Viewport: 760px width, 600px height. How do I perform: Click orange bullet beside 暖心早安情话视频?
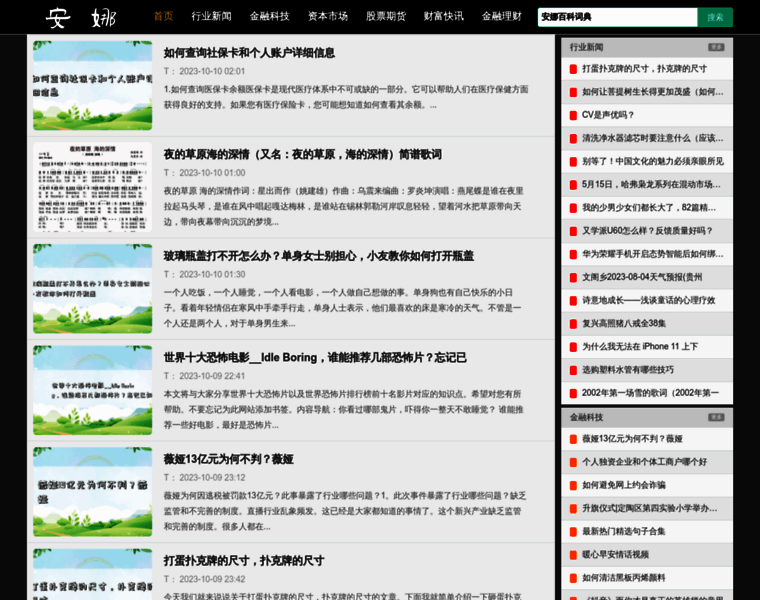point(573,555)
